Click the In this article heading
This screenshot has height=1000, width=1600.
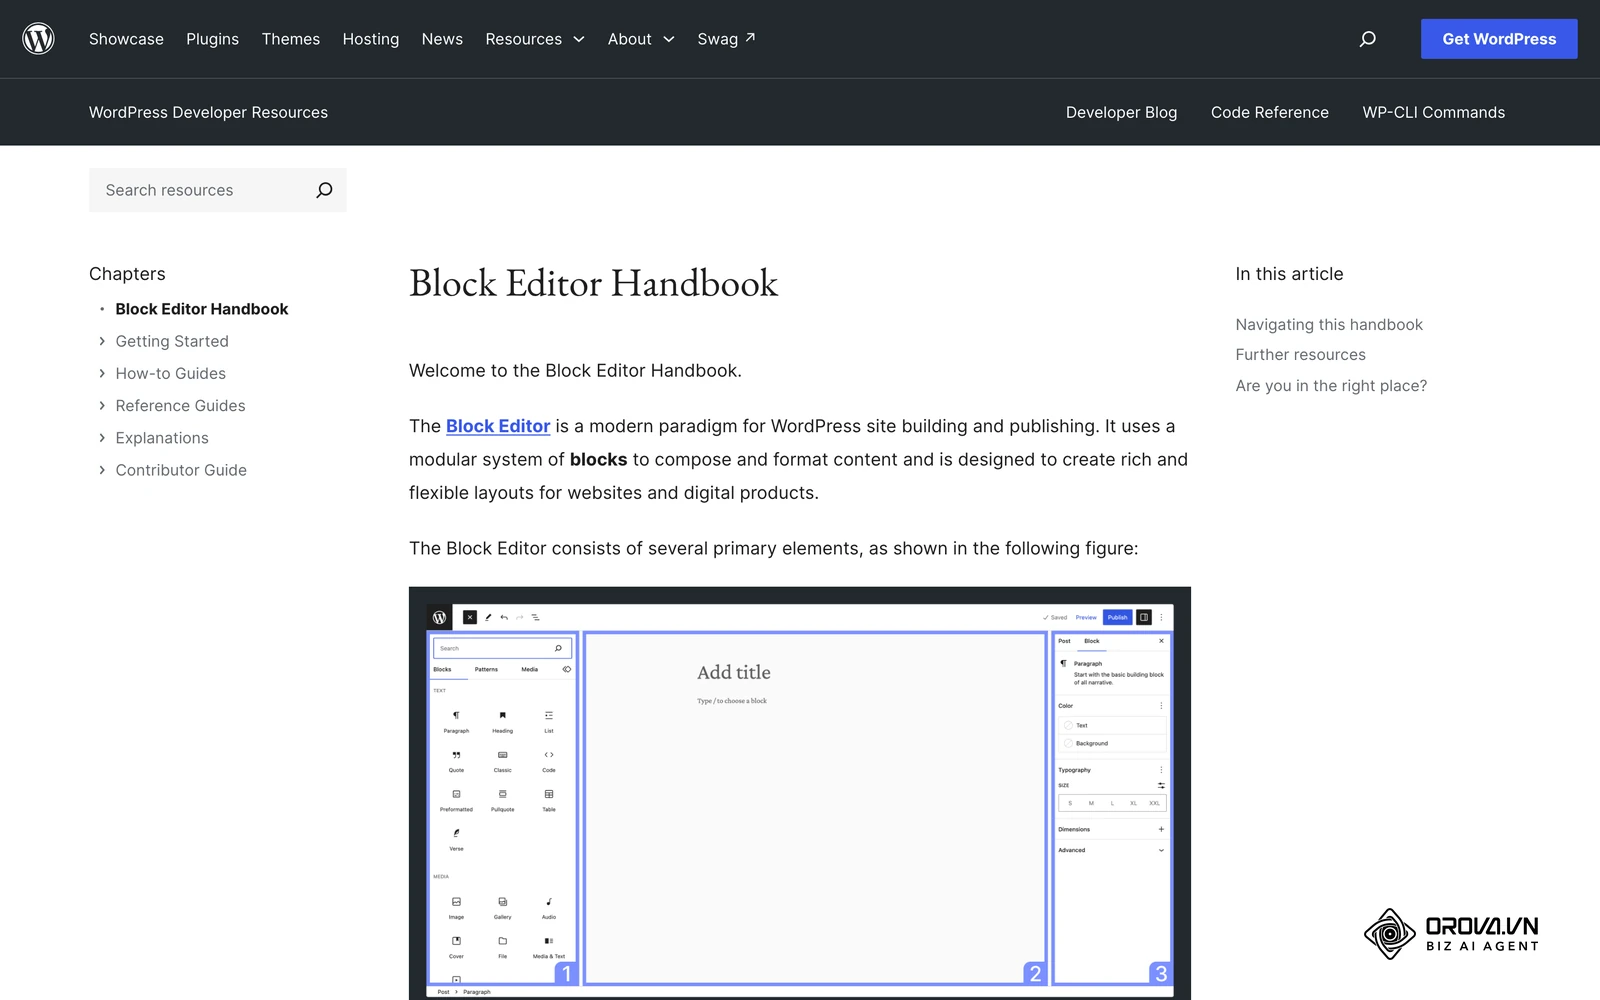[x=1289, y=274]
